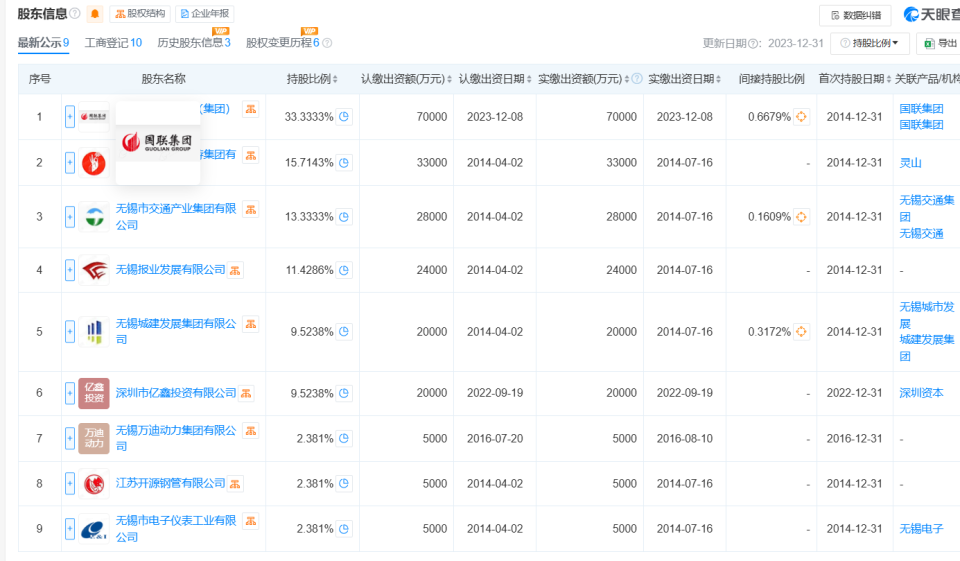The width and height of the screenshot is (960, 561).
Task: Click equity chart icon for 无锡万迪动力集团
Action: (250, 431)
